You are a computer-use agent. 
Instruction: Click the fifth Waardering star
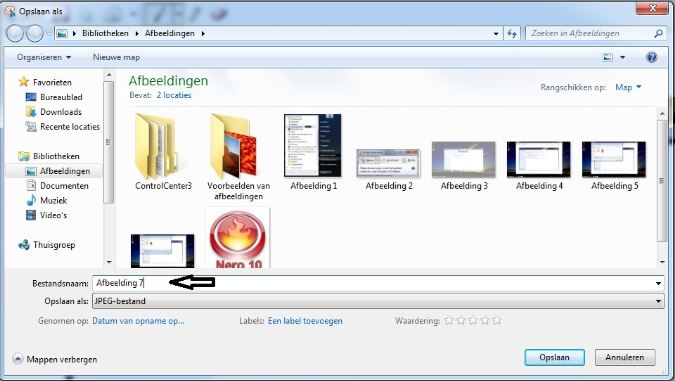tap(497, 321)
